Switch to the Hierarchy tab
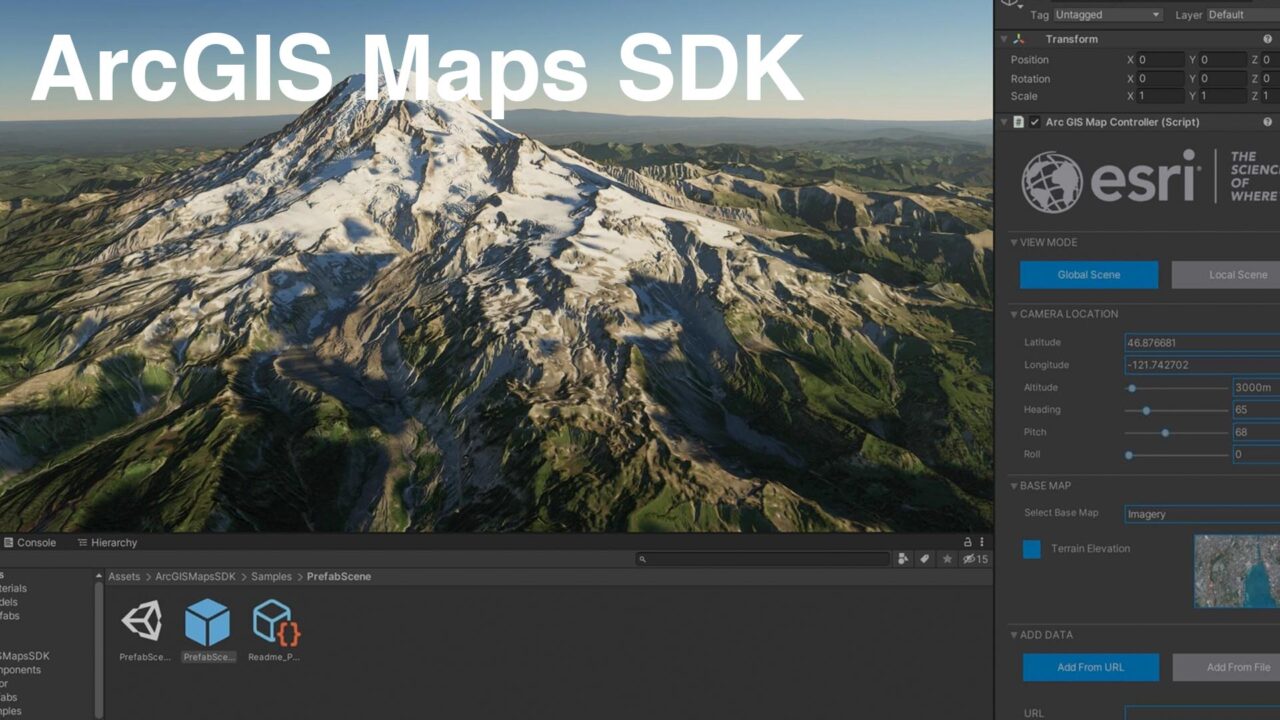This screenshot has height=720, width=1280. point(107,542)
